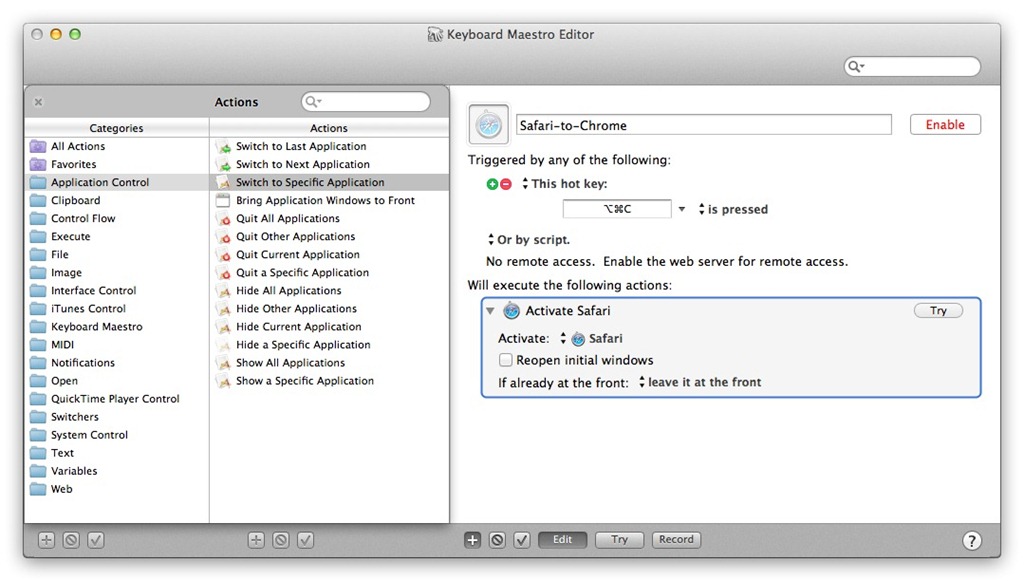
Task: Select the Clipboard category
Action: [75, 200]
